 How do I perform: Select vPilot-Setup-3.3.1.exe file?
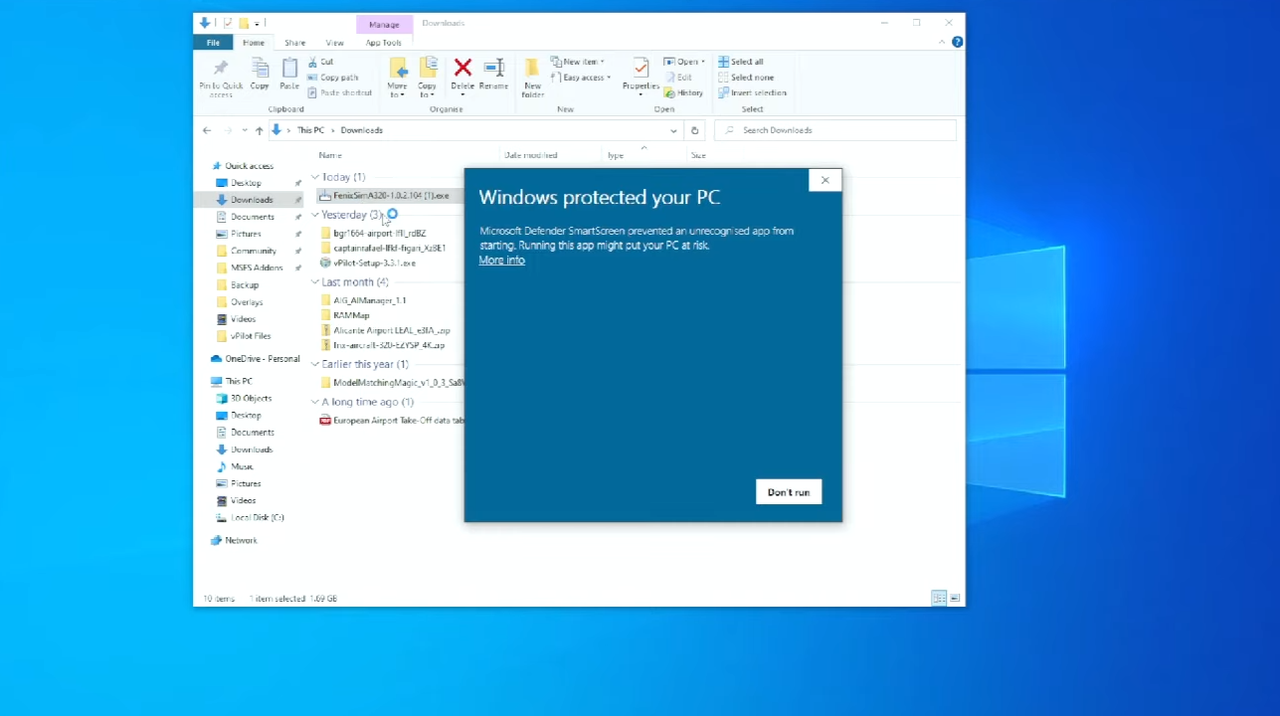(367, 263)
